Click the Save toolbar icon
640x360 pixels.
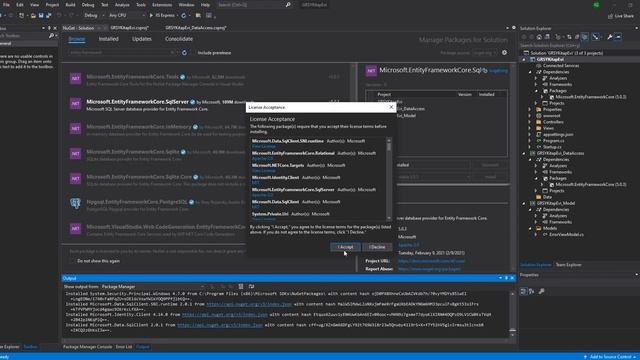pos(41,16)
